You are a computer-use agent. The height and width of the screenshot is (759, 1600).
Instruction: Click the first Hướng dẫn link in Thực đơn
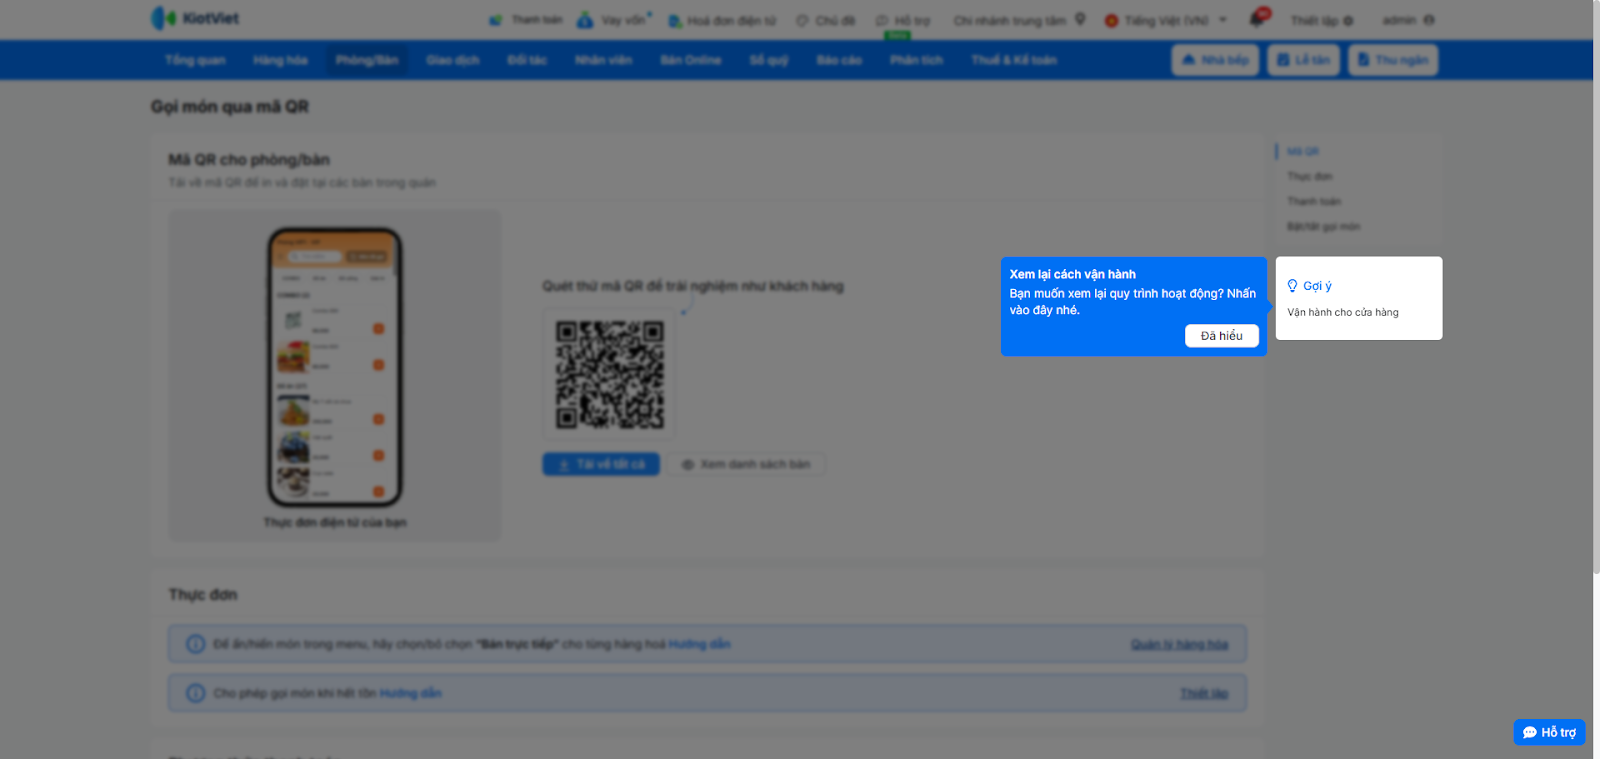coord(699,644)
